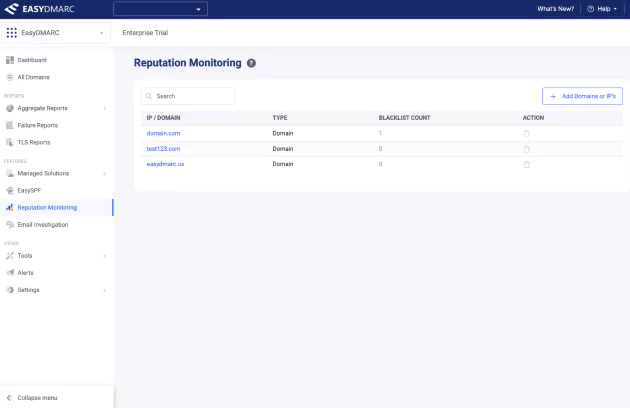This screenshot has width=630, height=408.
Task: Delete domain.com with trash icon
Action: coord(526,133)
